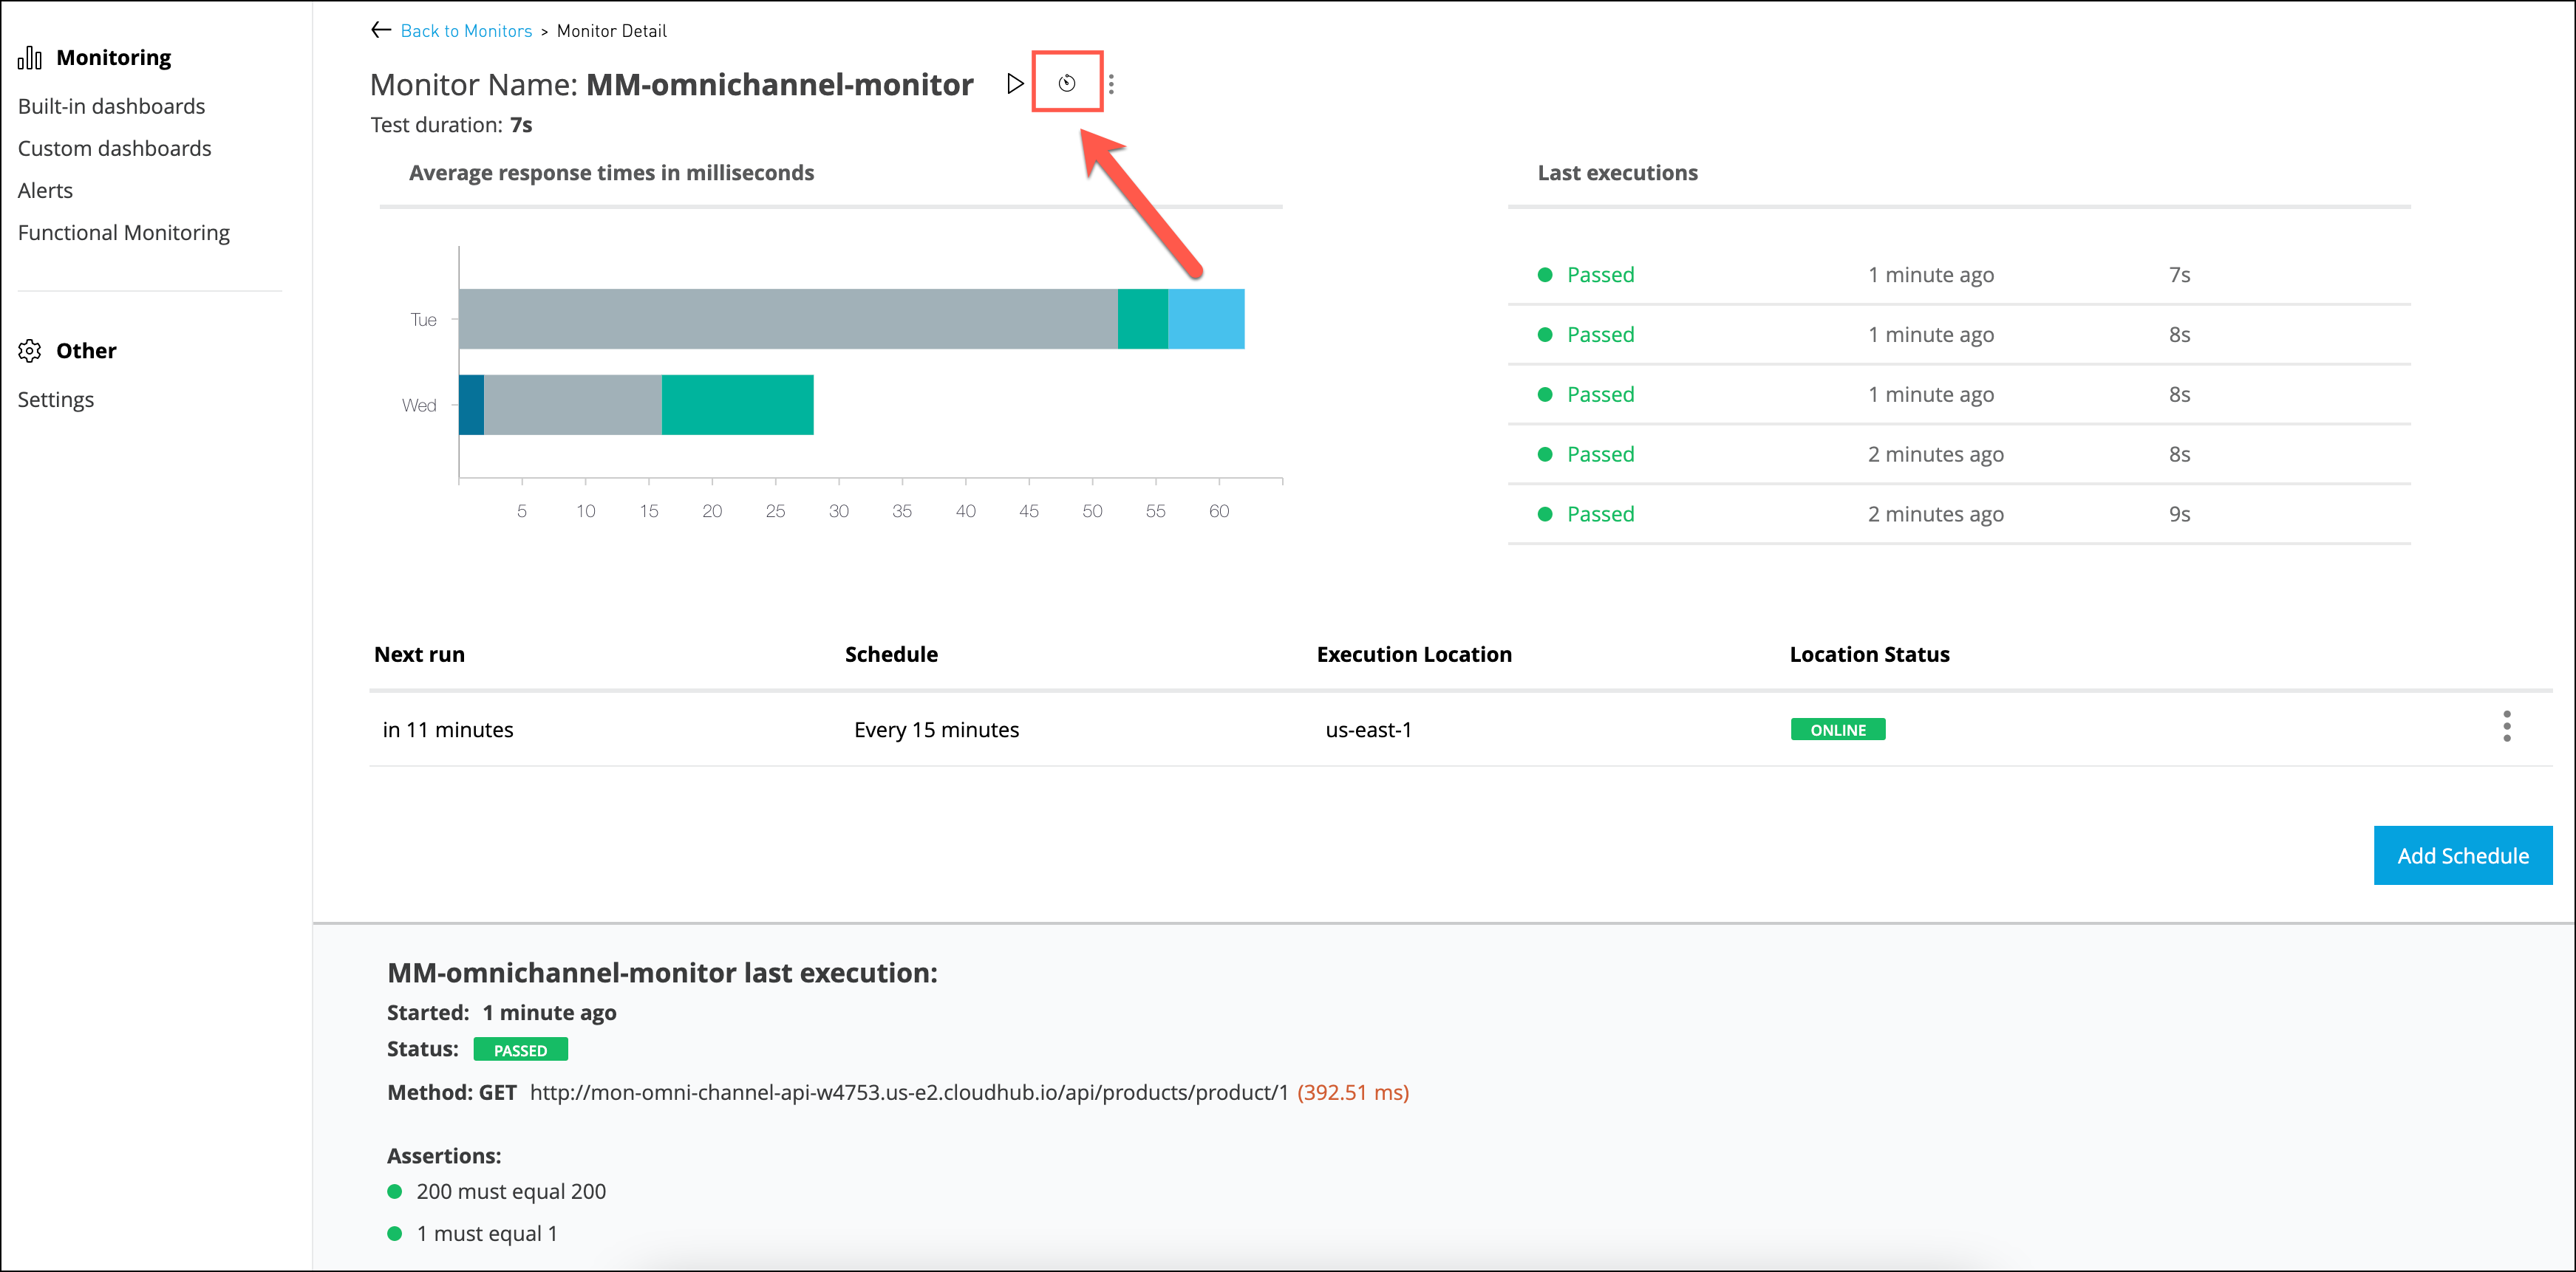Go to Back to Monitors link
Viewport: 2576px width, 1272px height.
tap(466, 31)
